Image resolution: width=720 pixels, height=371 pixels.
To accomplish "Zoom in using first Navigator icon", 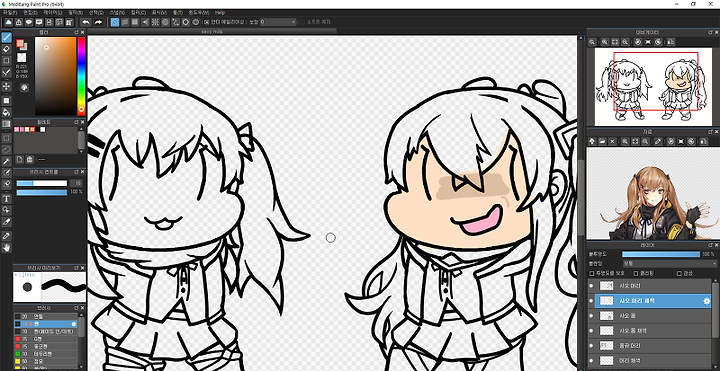I will click(x=592, y=42).
